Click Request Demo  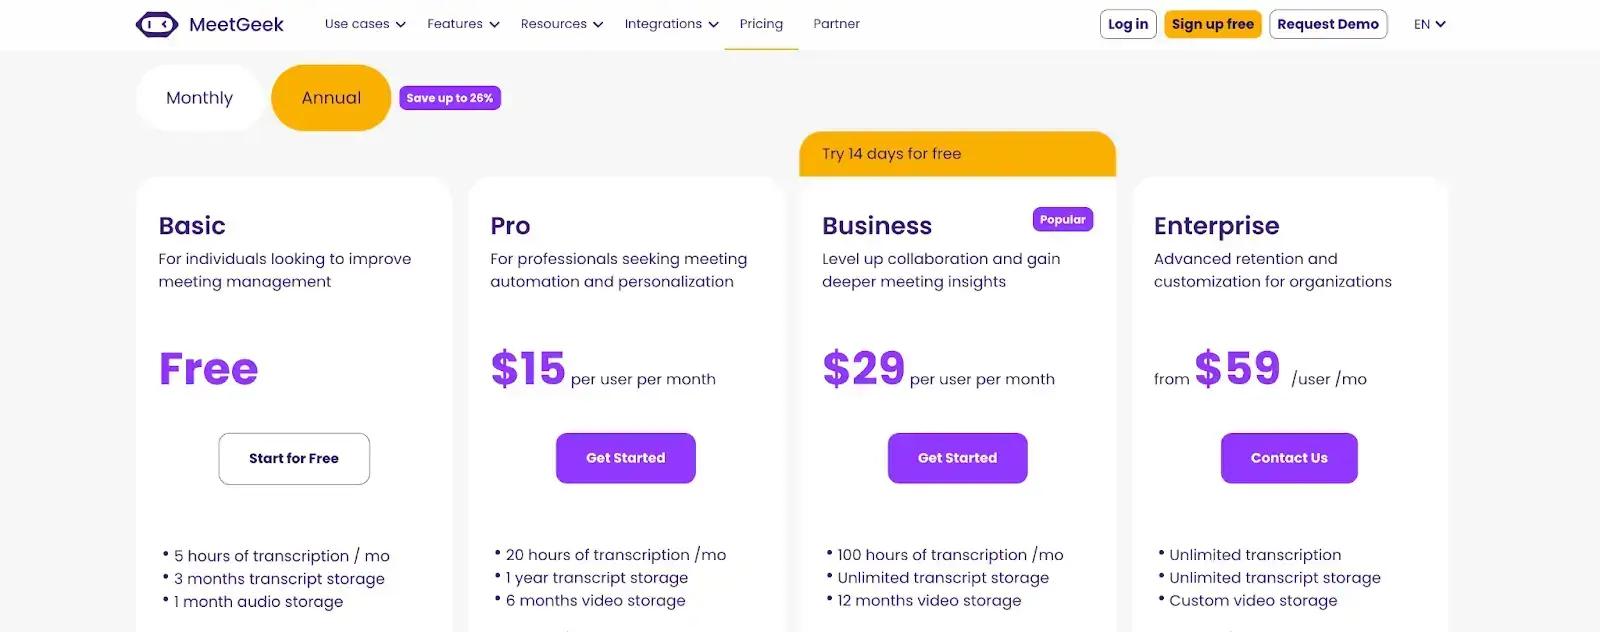1329,23
